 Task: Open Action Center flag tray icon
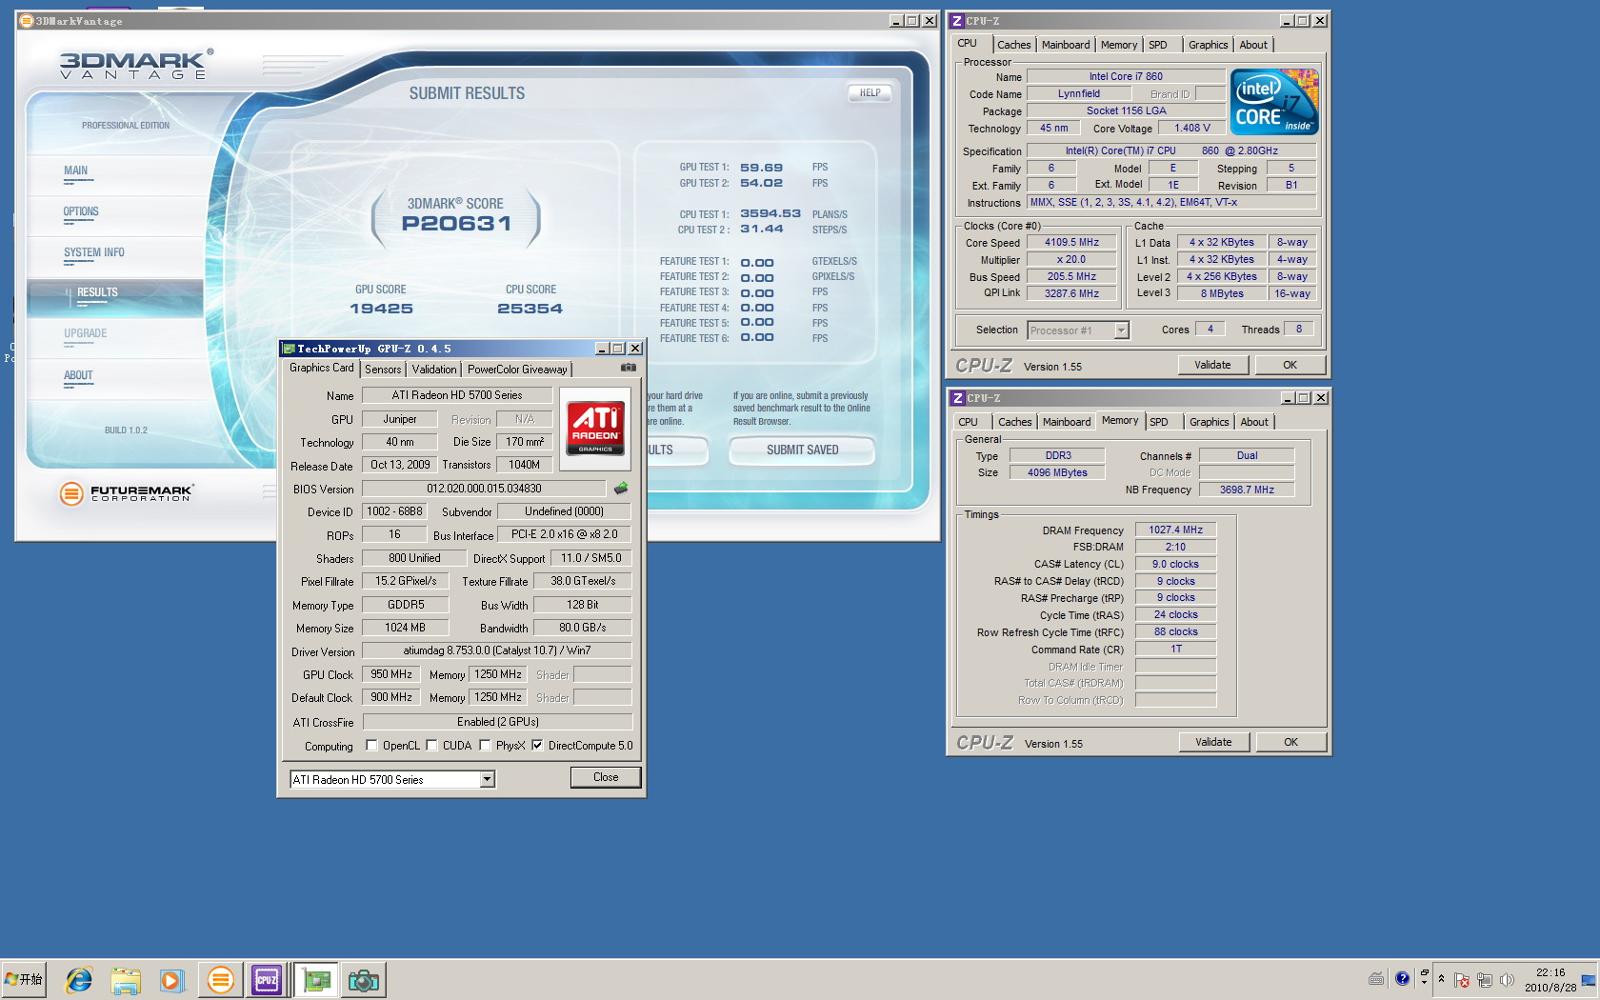click(1461, 980)
